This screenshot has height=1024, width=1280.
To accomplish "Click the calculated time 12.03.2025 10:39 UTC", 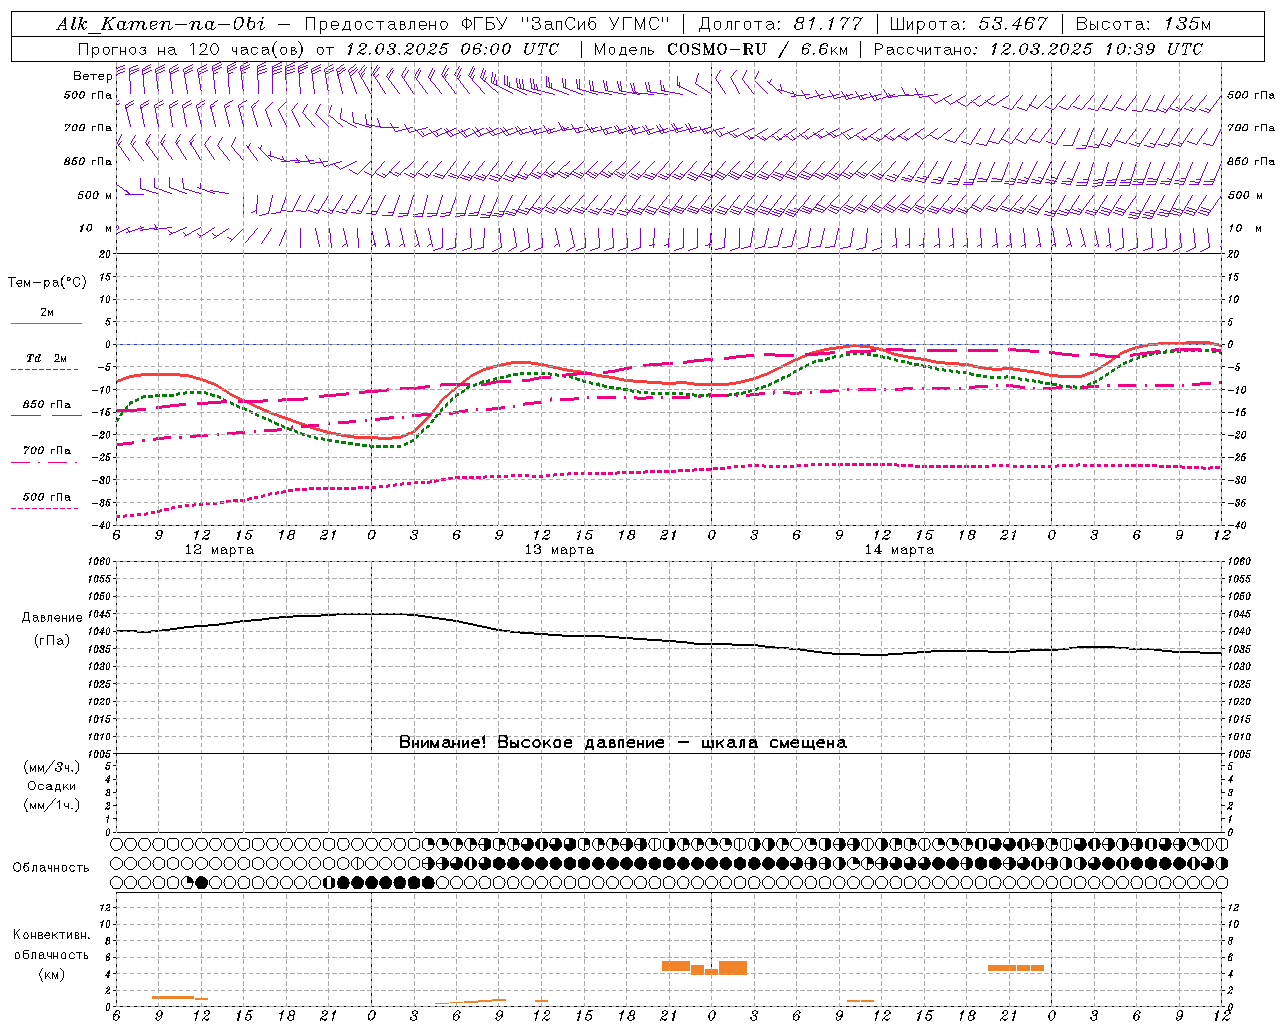I will point(1096,49).
